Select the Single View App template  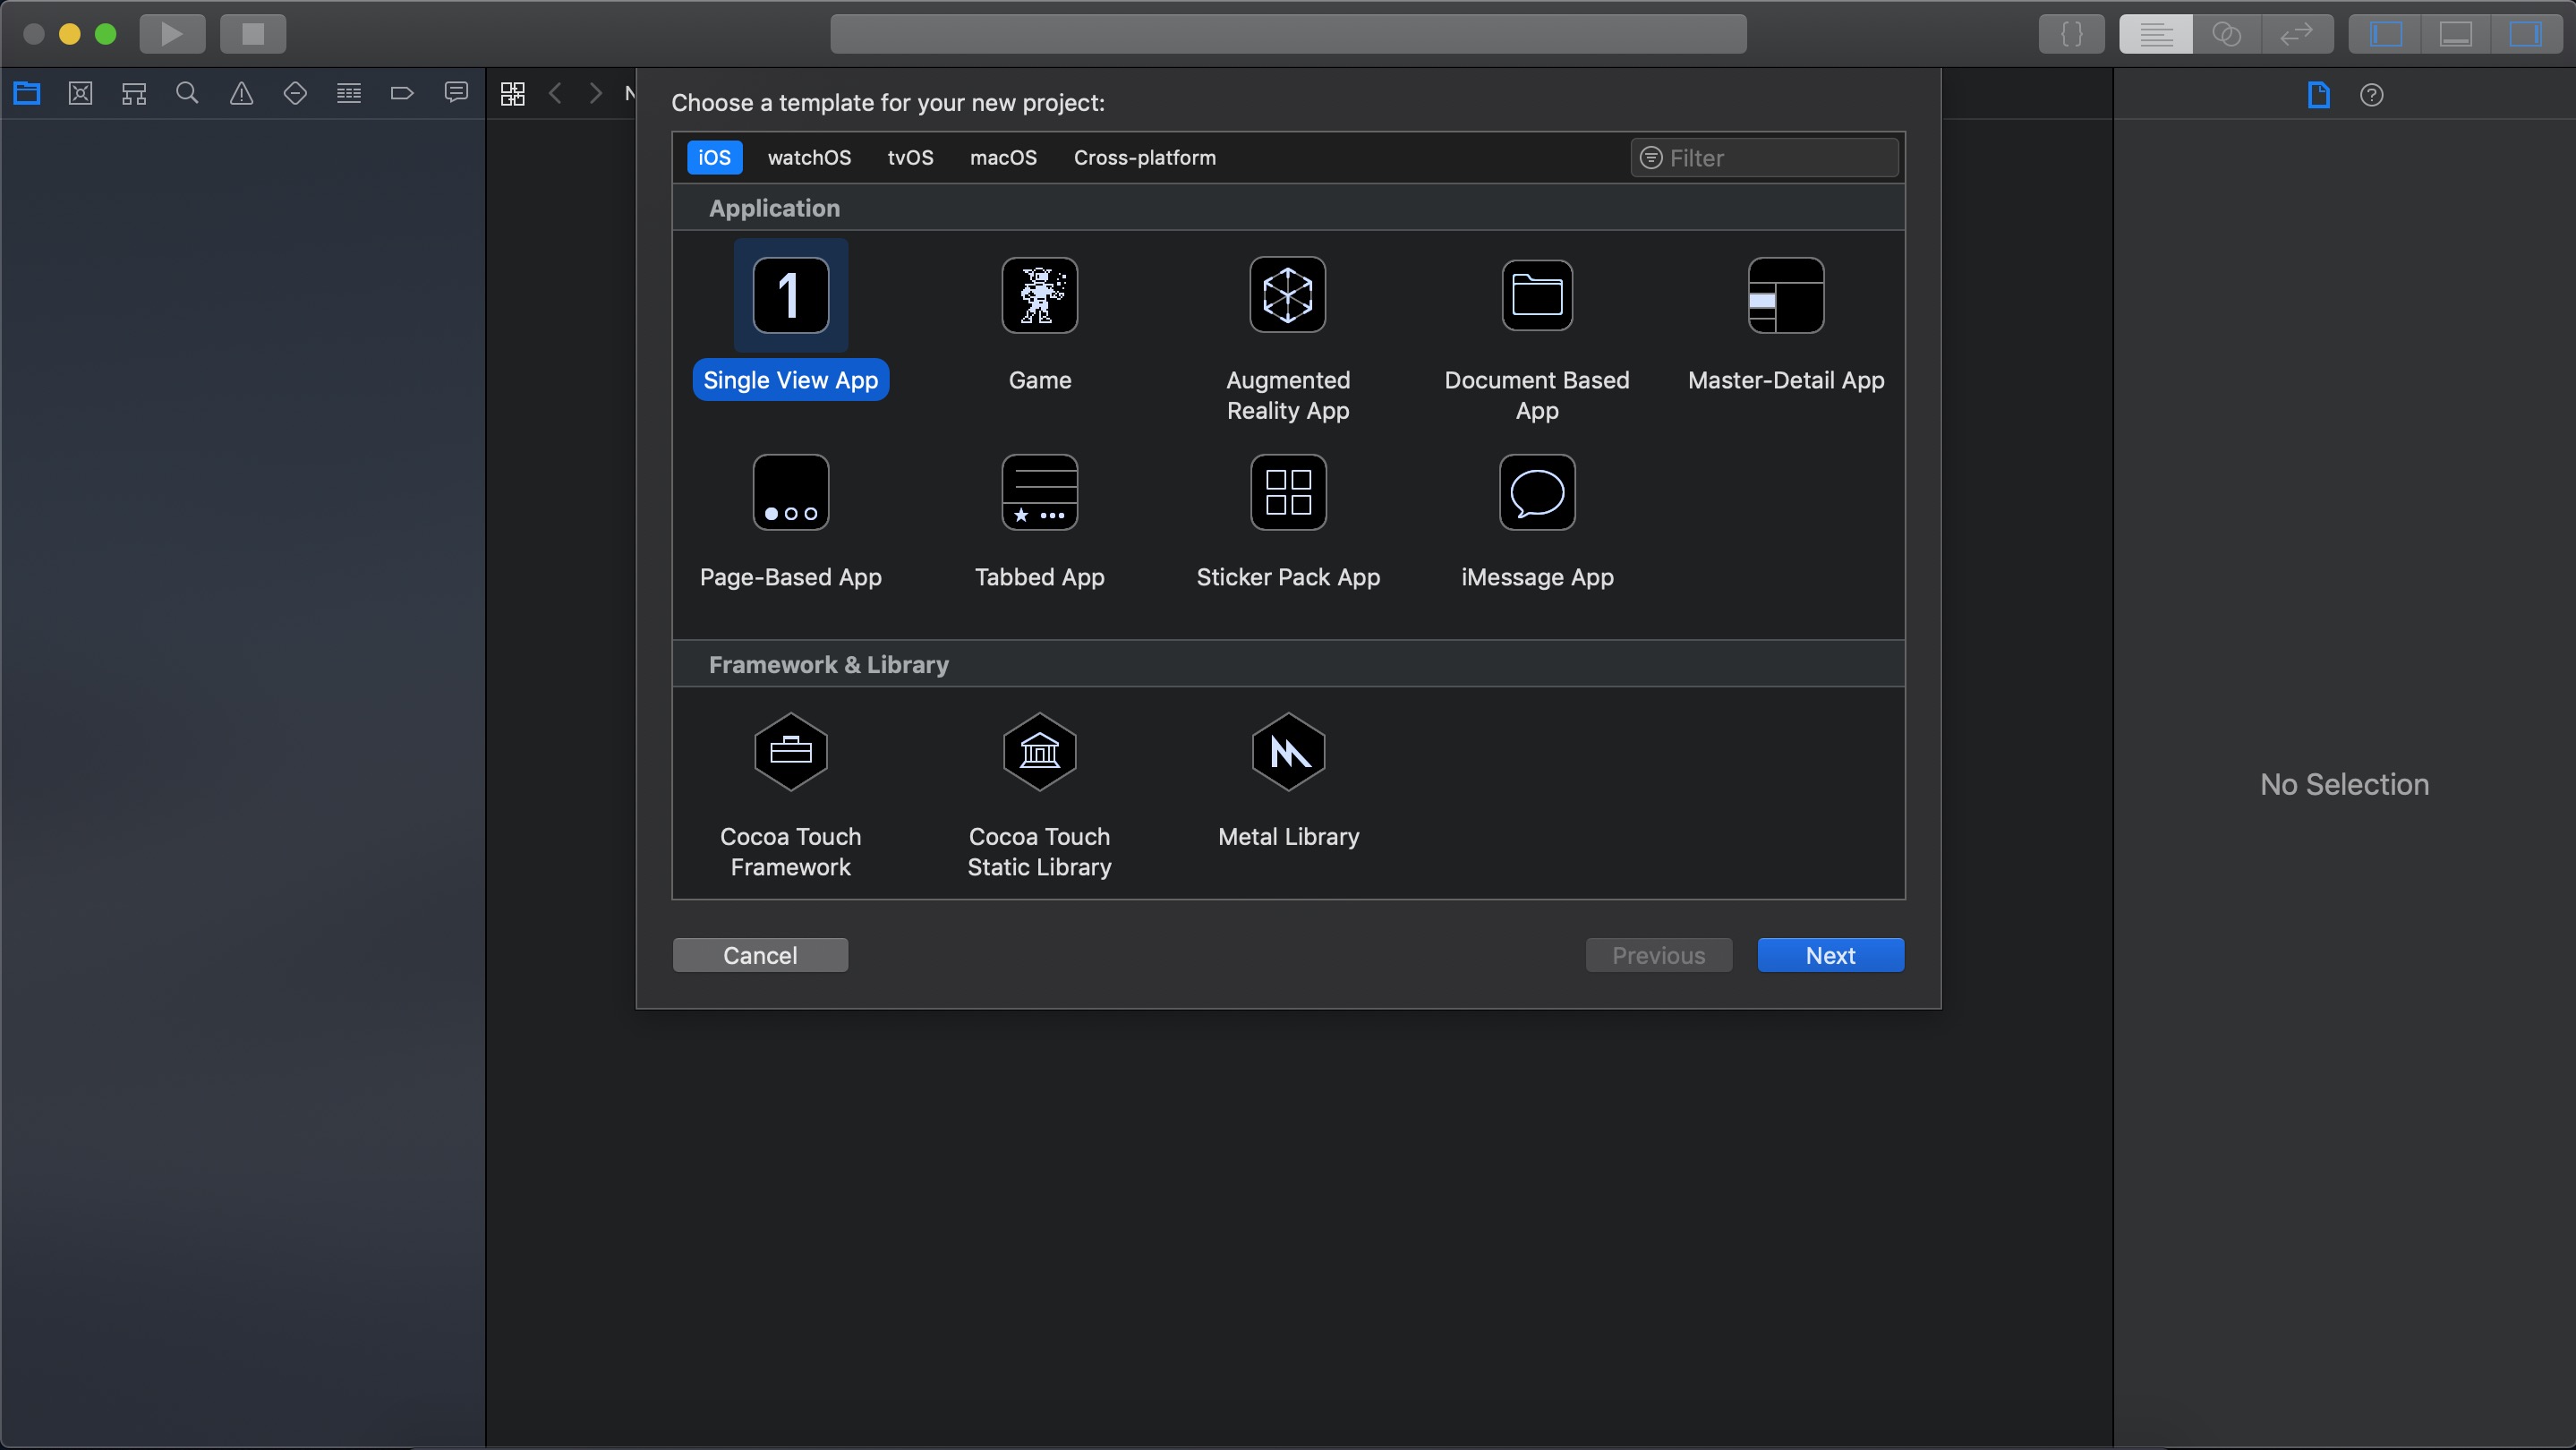(790, 320)
